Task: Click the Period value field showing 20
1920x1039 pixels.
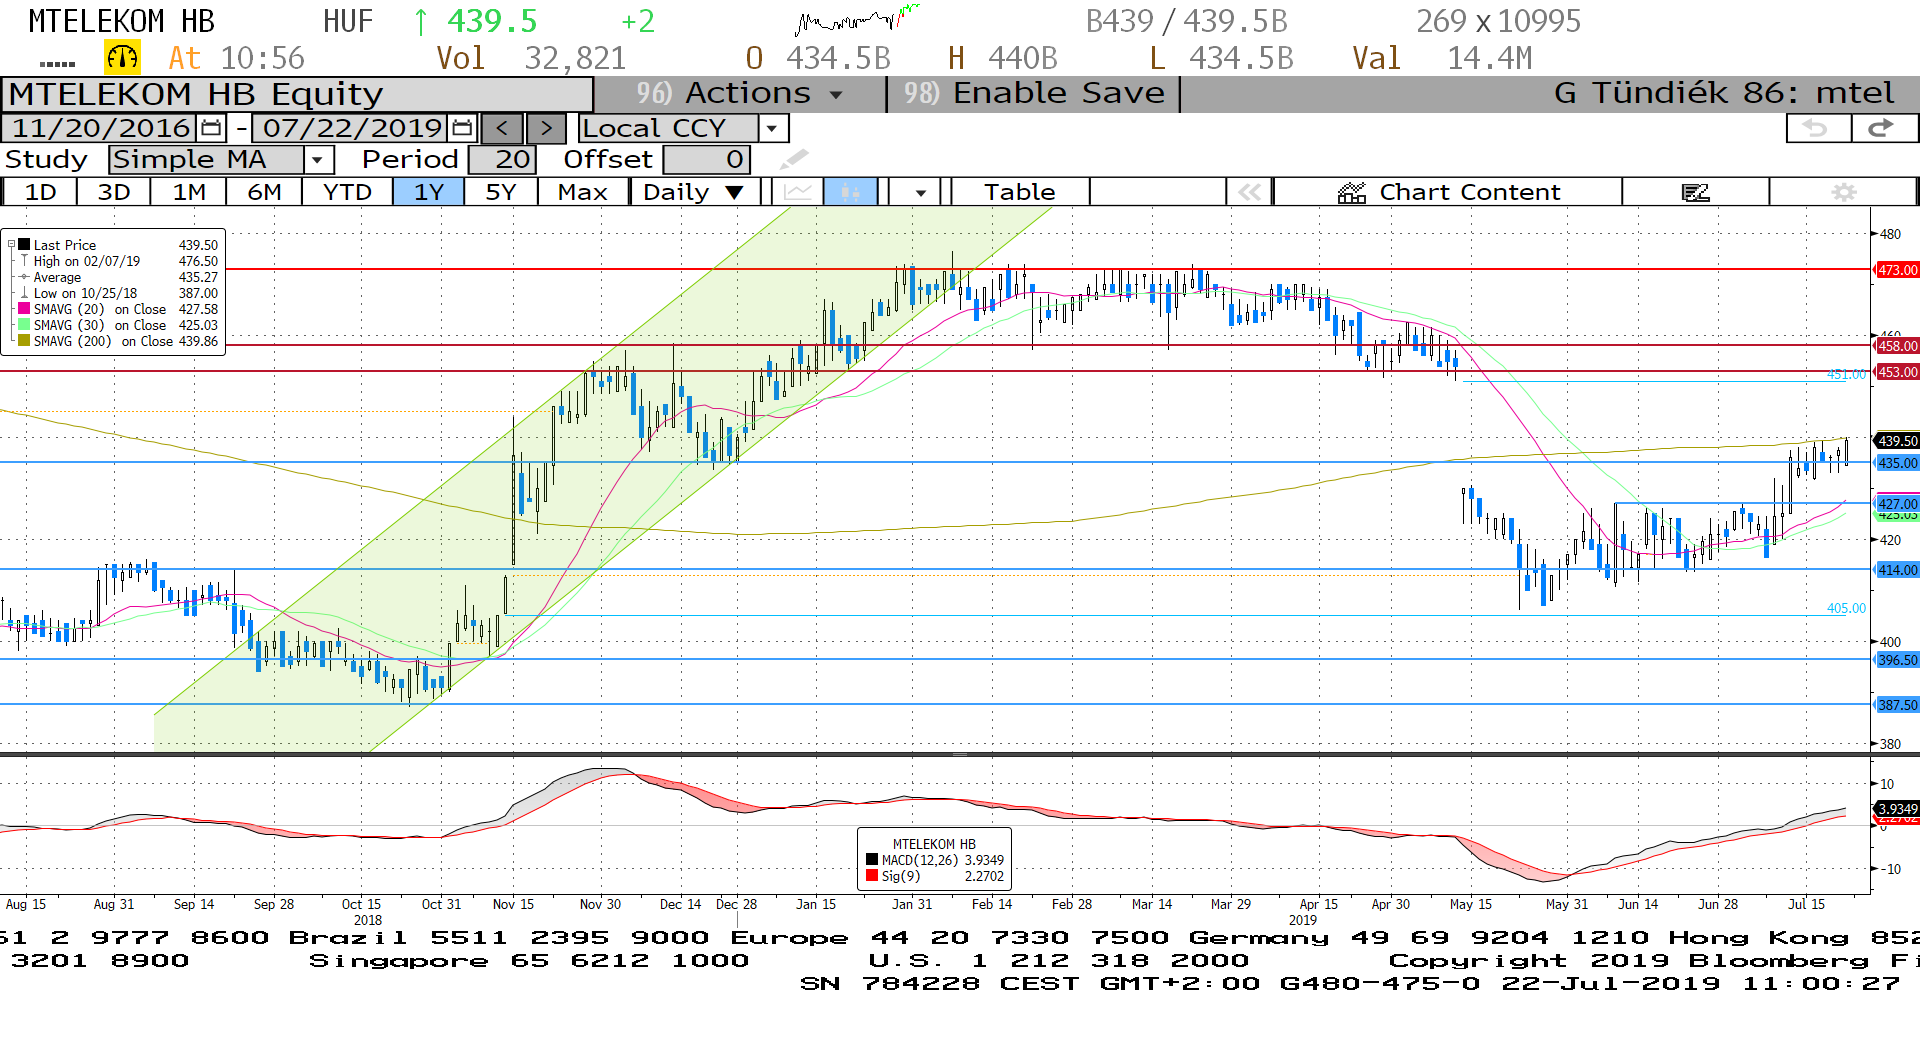Action: coord(502,159)
